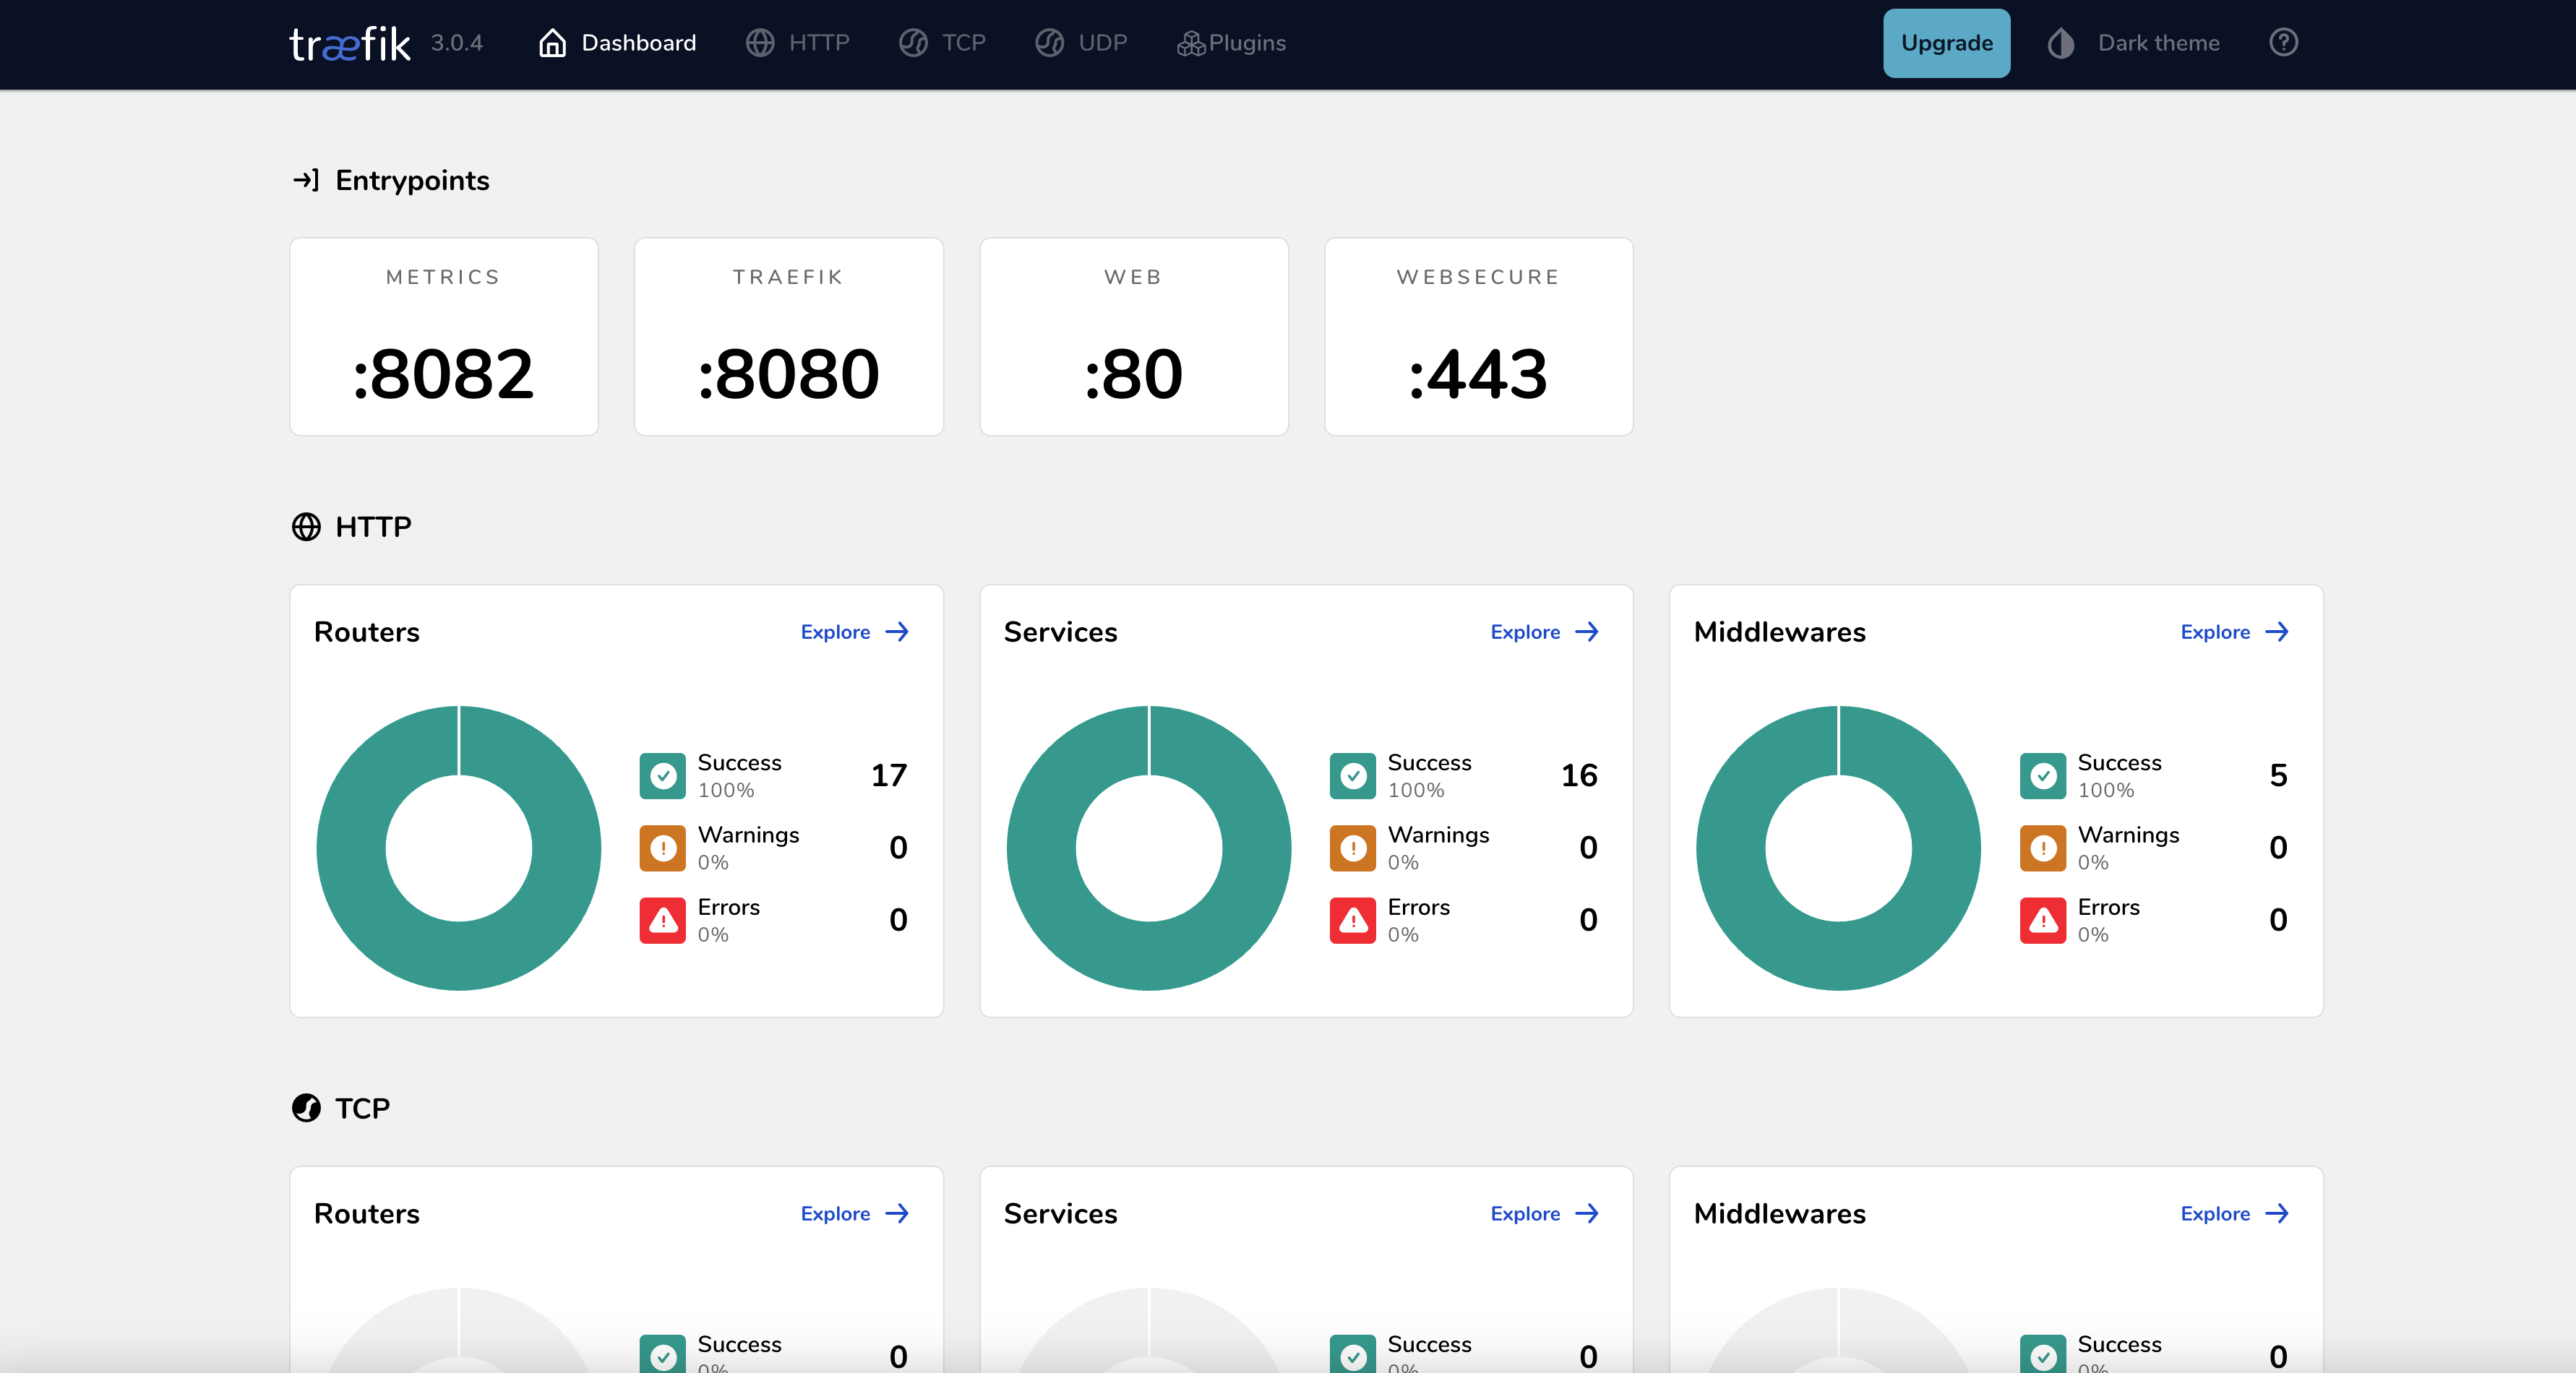Toggle Dark theme
Screen dimensions: 2576x1373
click(x=2132, y=42)
